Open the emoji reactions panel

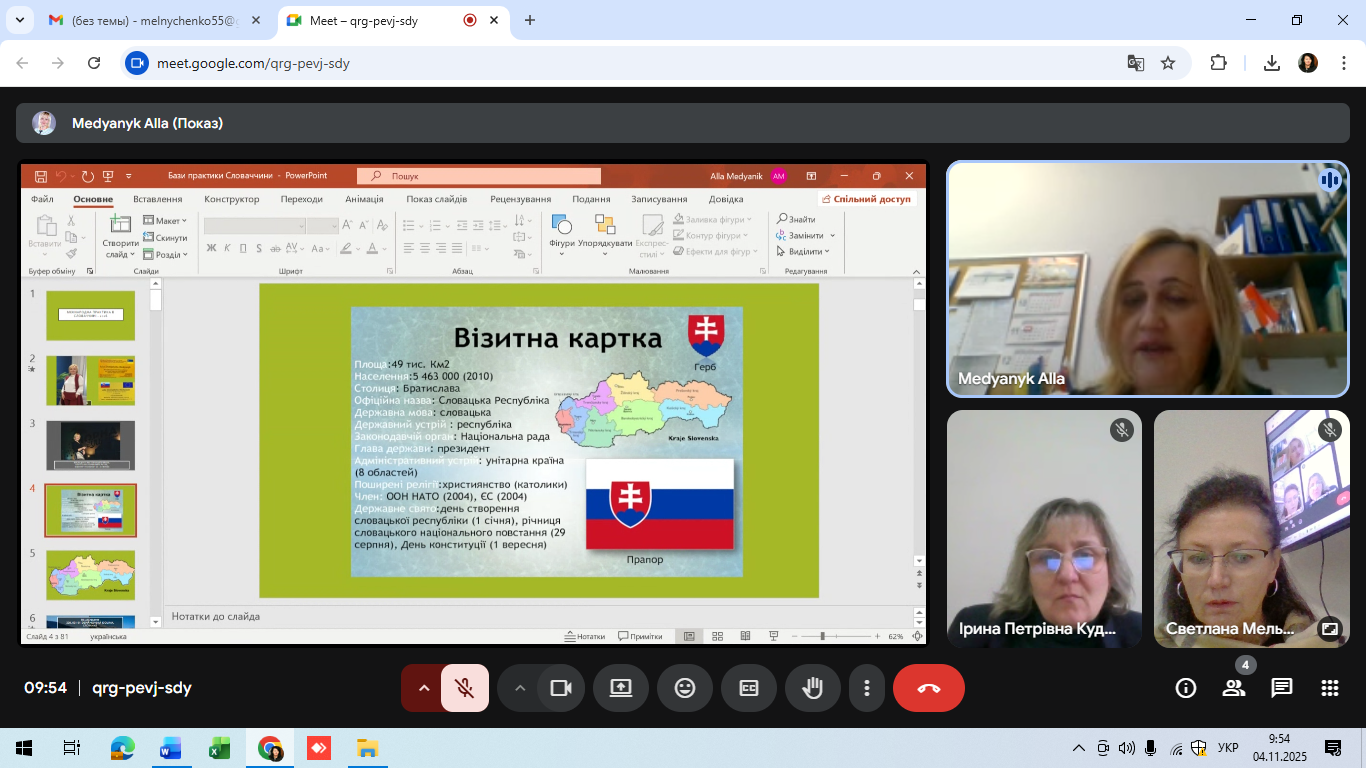[685, 688]
